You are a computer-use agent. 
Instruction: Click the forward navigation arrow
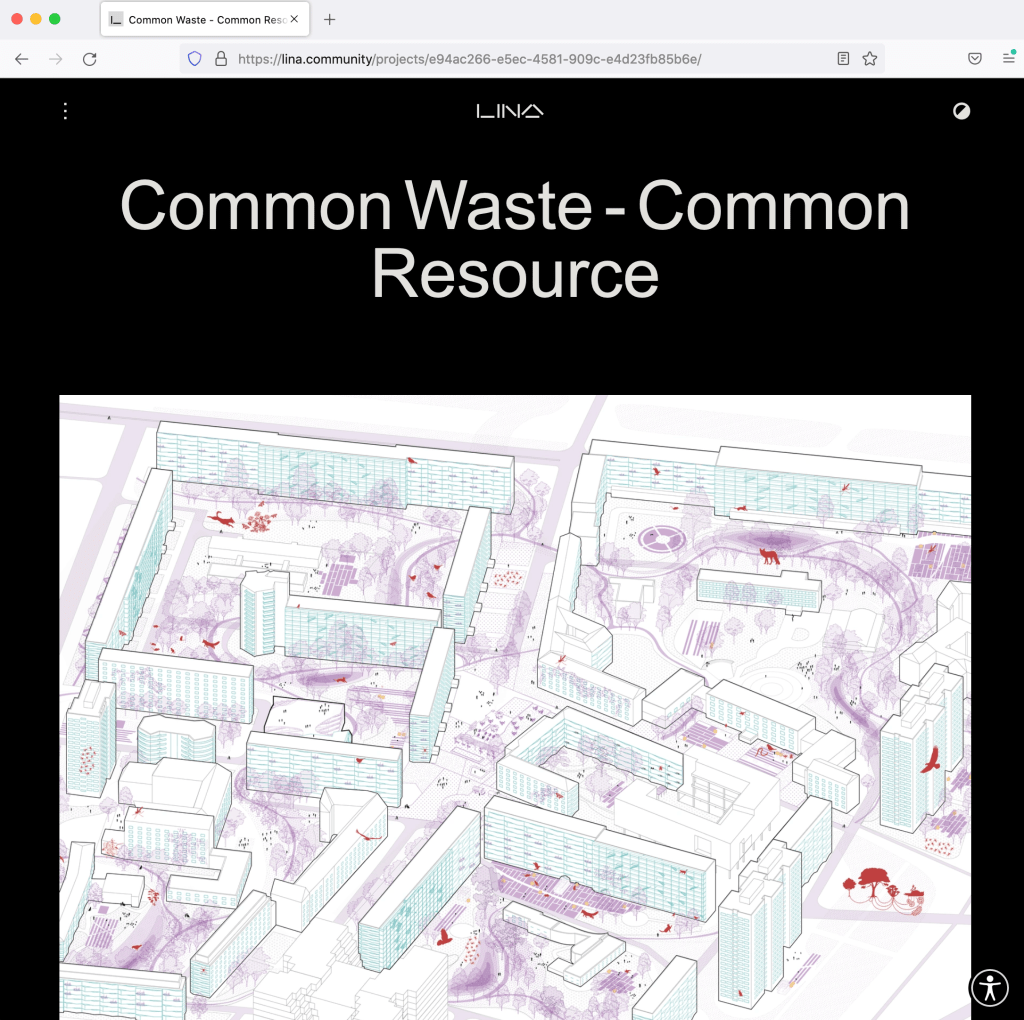[x=56, y=59]
